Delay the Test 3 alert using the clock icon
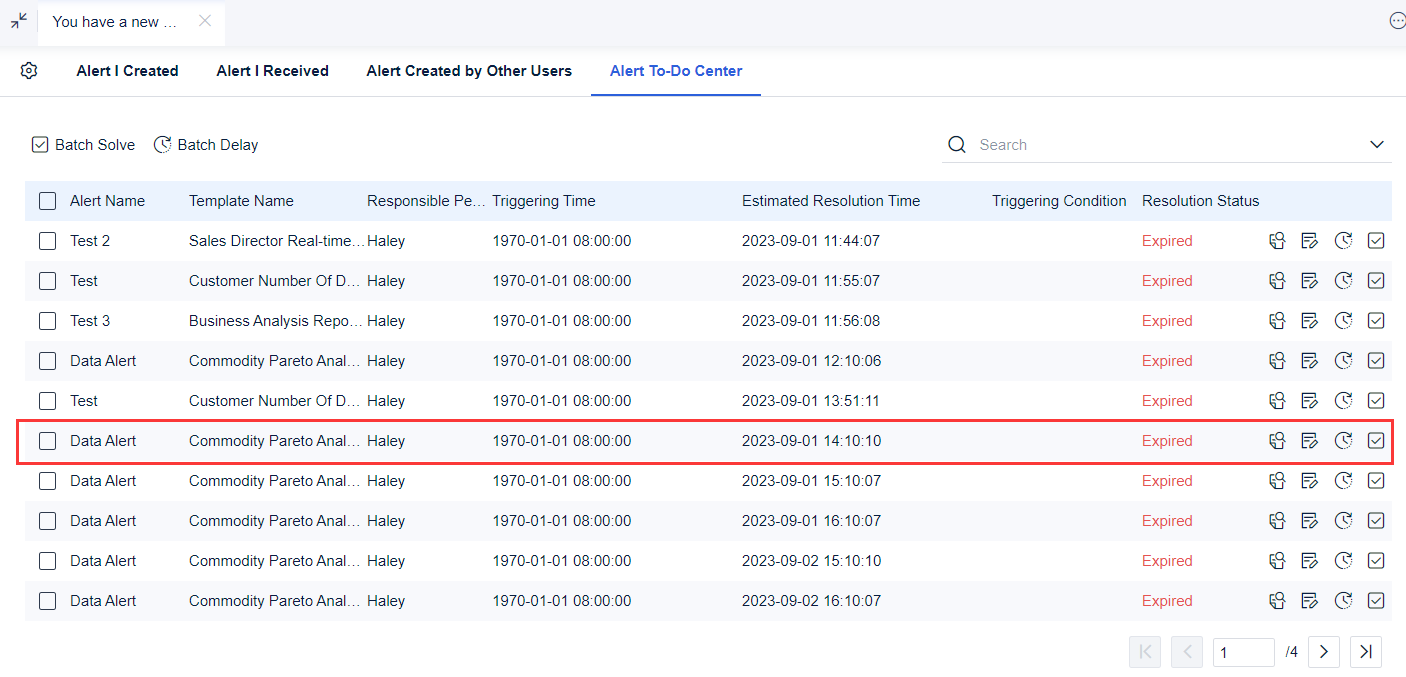Image resolution: width=1406 pixels, height=677 pixels. pos(1343,320)
